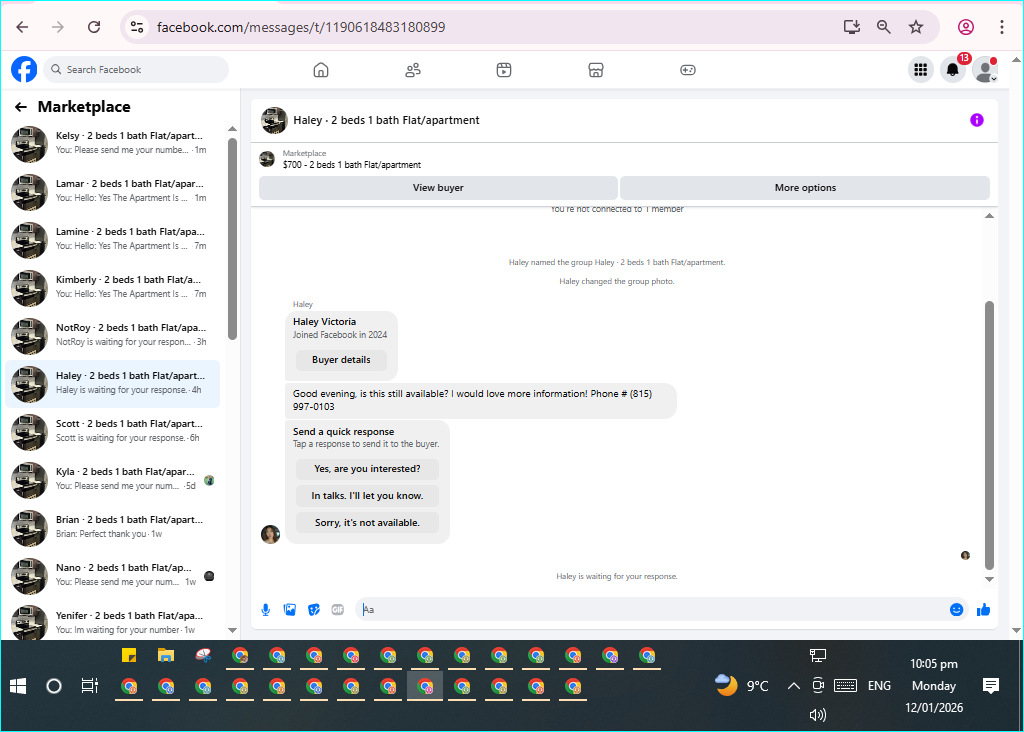
Task: Open the Sticky Notes taskbar icon
Action: point(129,655)
